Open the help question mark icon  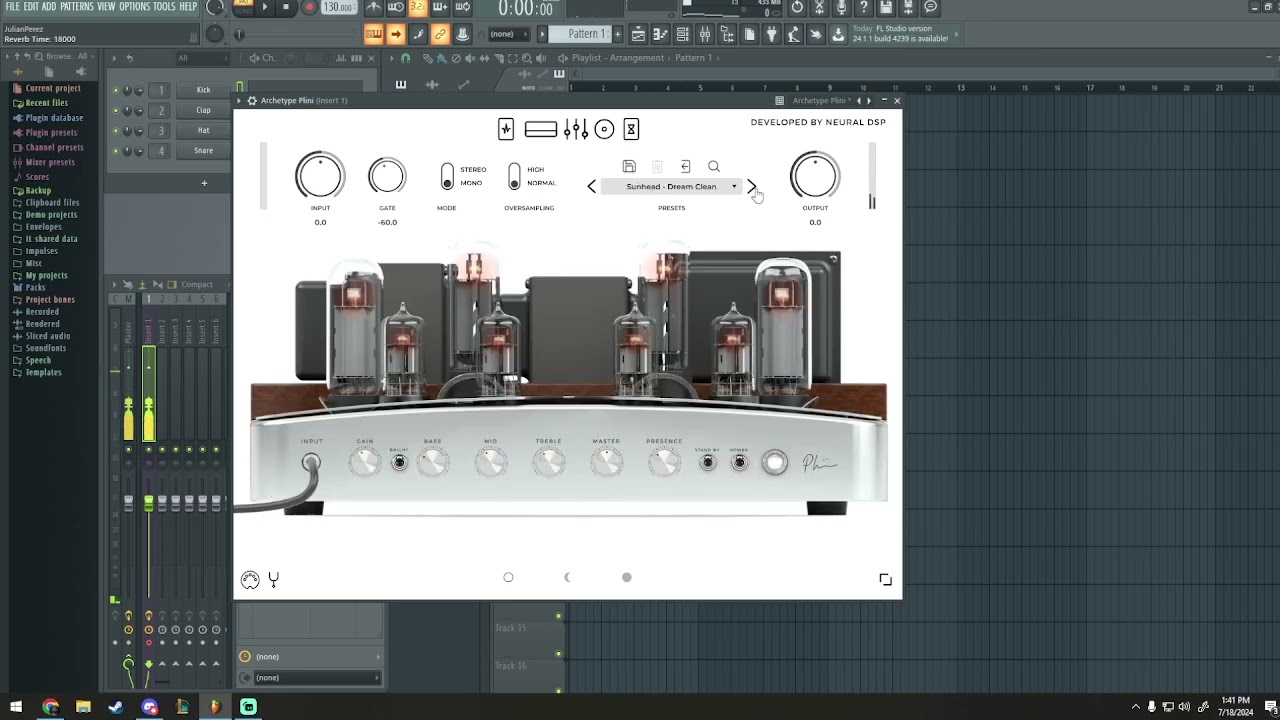864,8
